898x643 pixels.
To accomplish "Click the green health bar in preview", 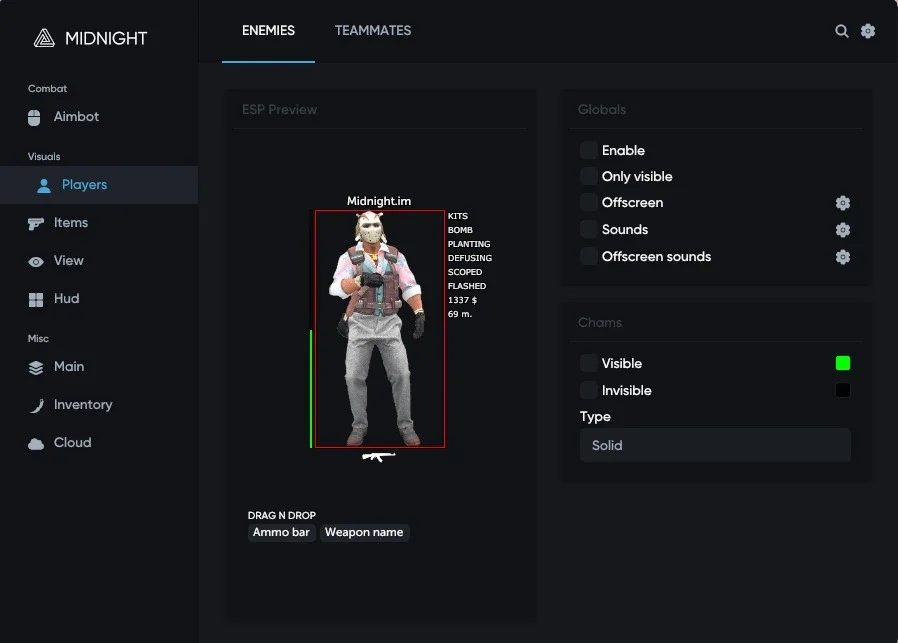I will (x=311, y=389).
